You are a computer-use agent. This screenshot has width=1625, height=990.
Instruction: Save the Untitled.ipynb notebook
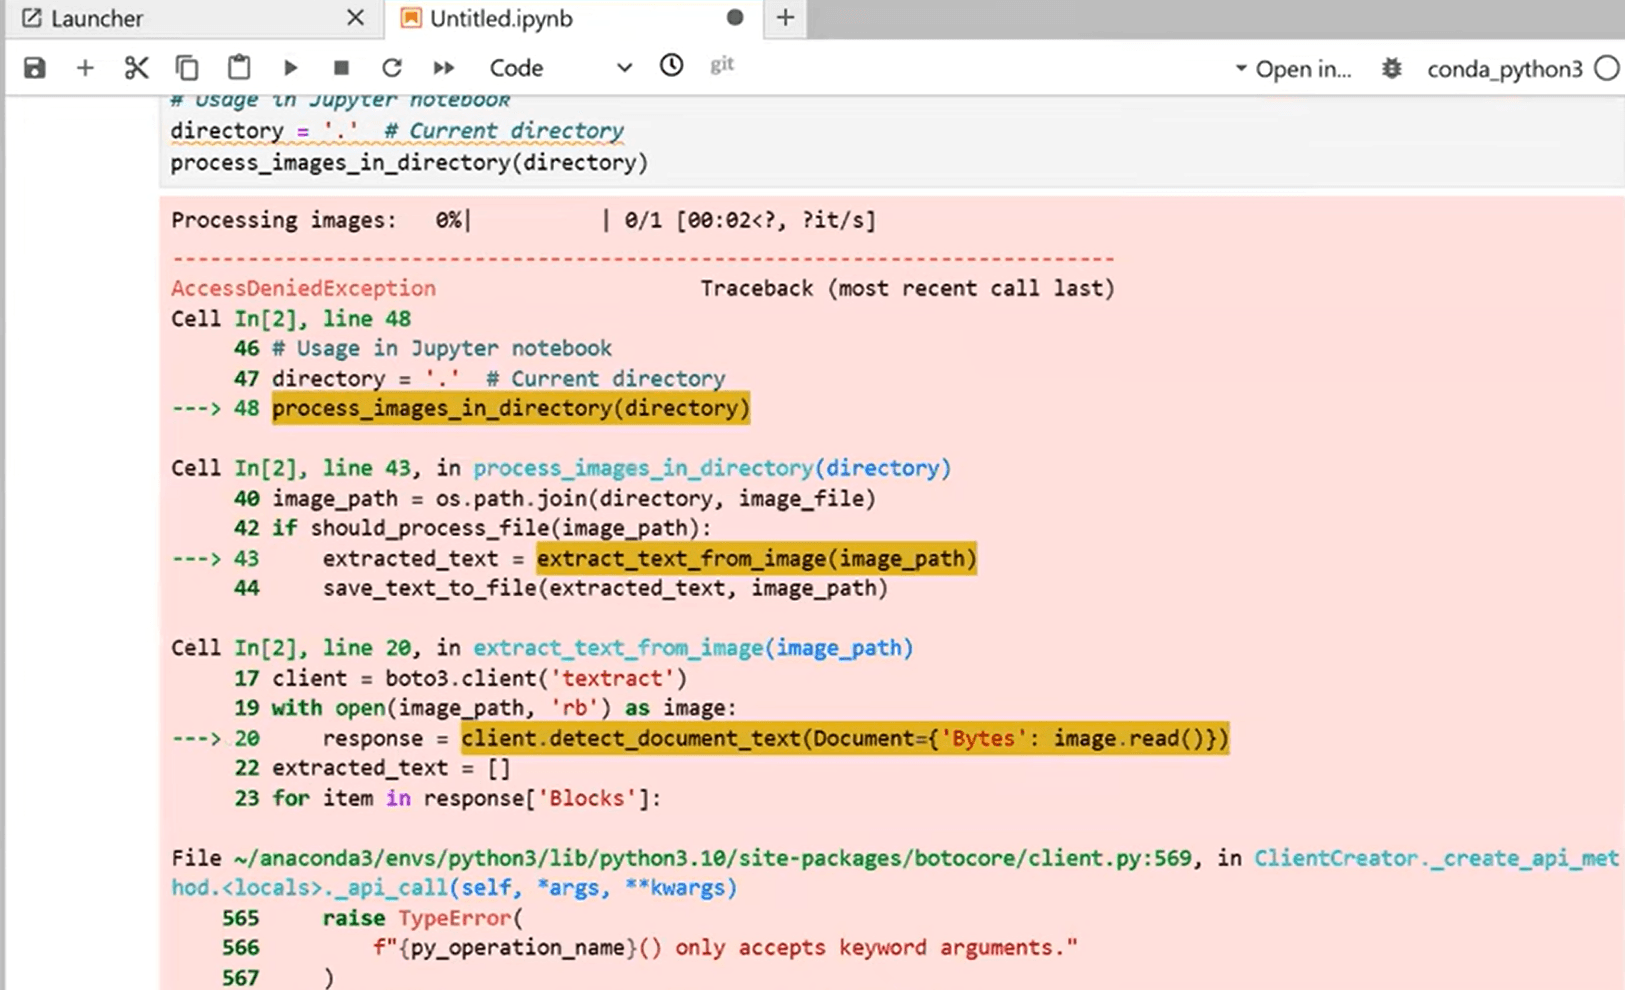[x=34, y=67]
